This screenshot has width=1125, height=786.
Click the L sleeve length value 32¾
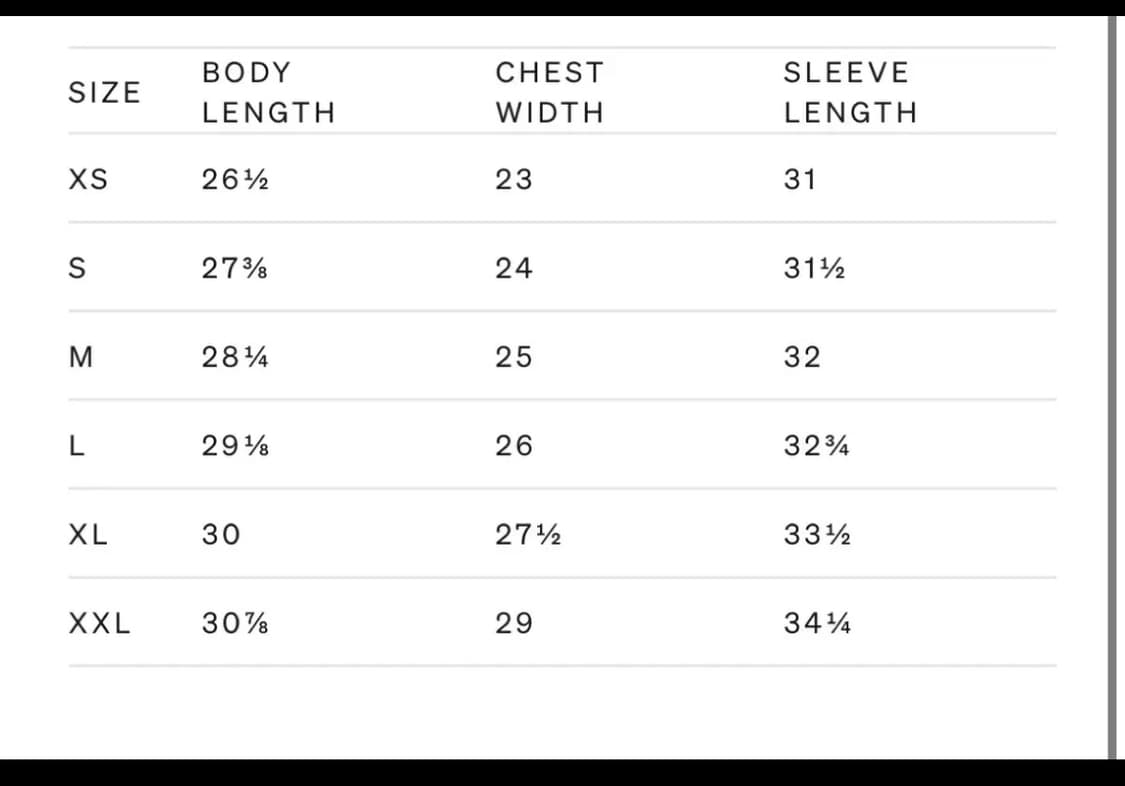(x=817, y=446)
